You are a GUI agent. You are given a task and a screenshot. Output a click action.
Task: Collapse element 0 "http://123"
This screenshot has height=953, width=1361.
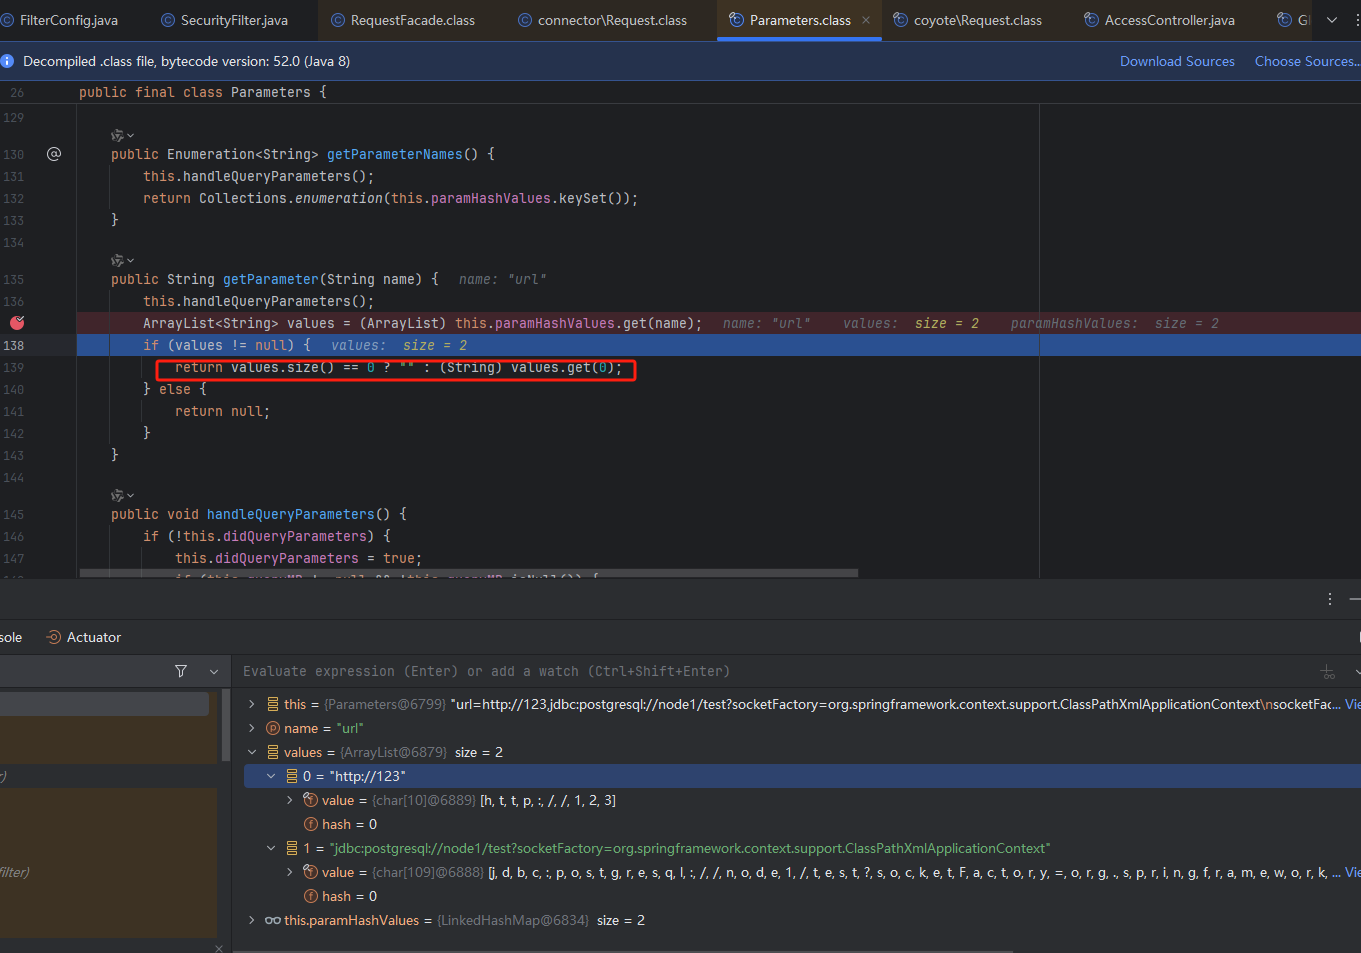(x=271, y=776)
